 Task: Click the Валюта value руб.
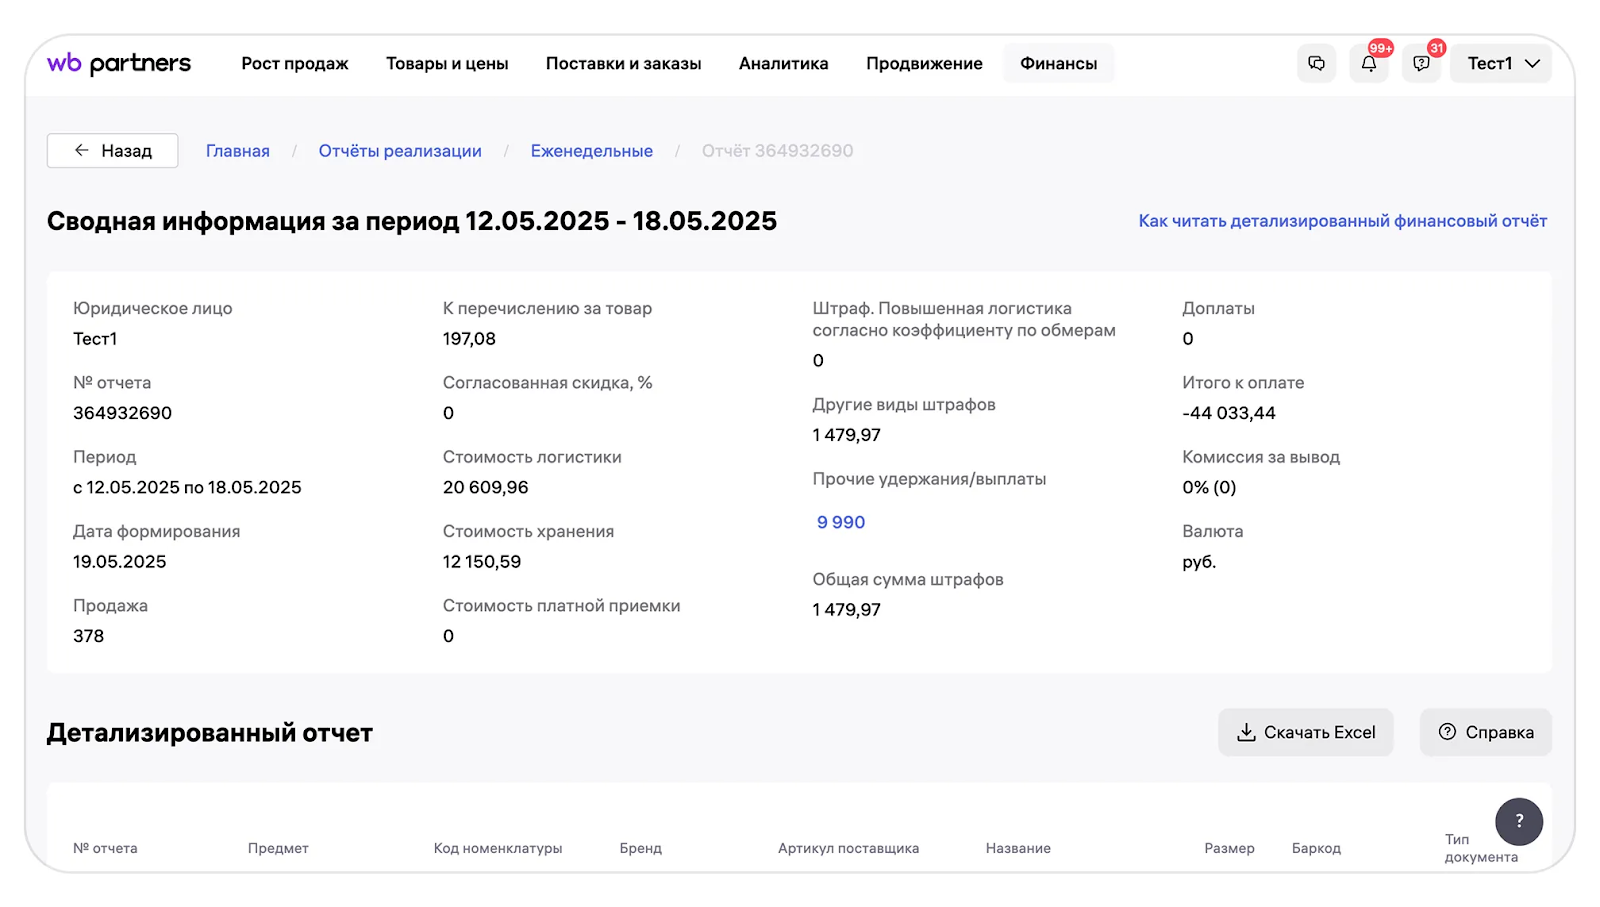[x=1199, y=561]
